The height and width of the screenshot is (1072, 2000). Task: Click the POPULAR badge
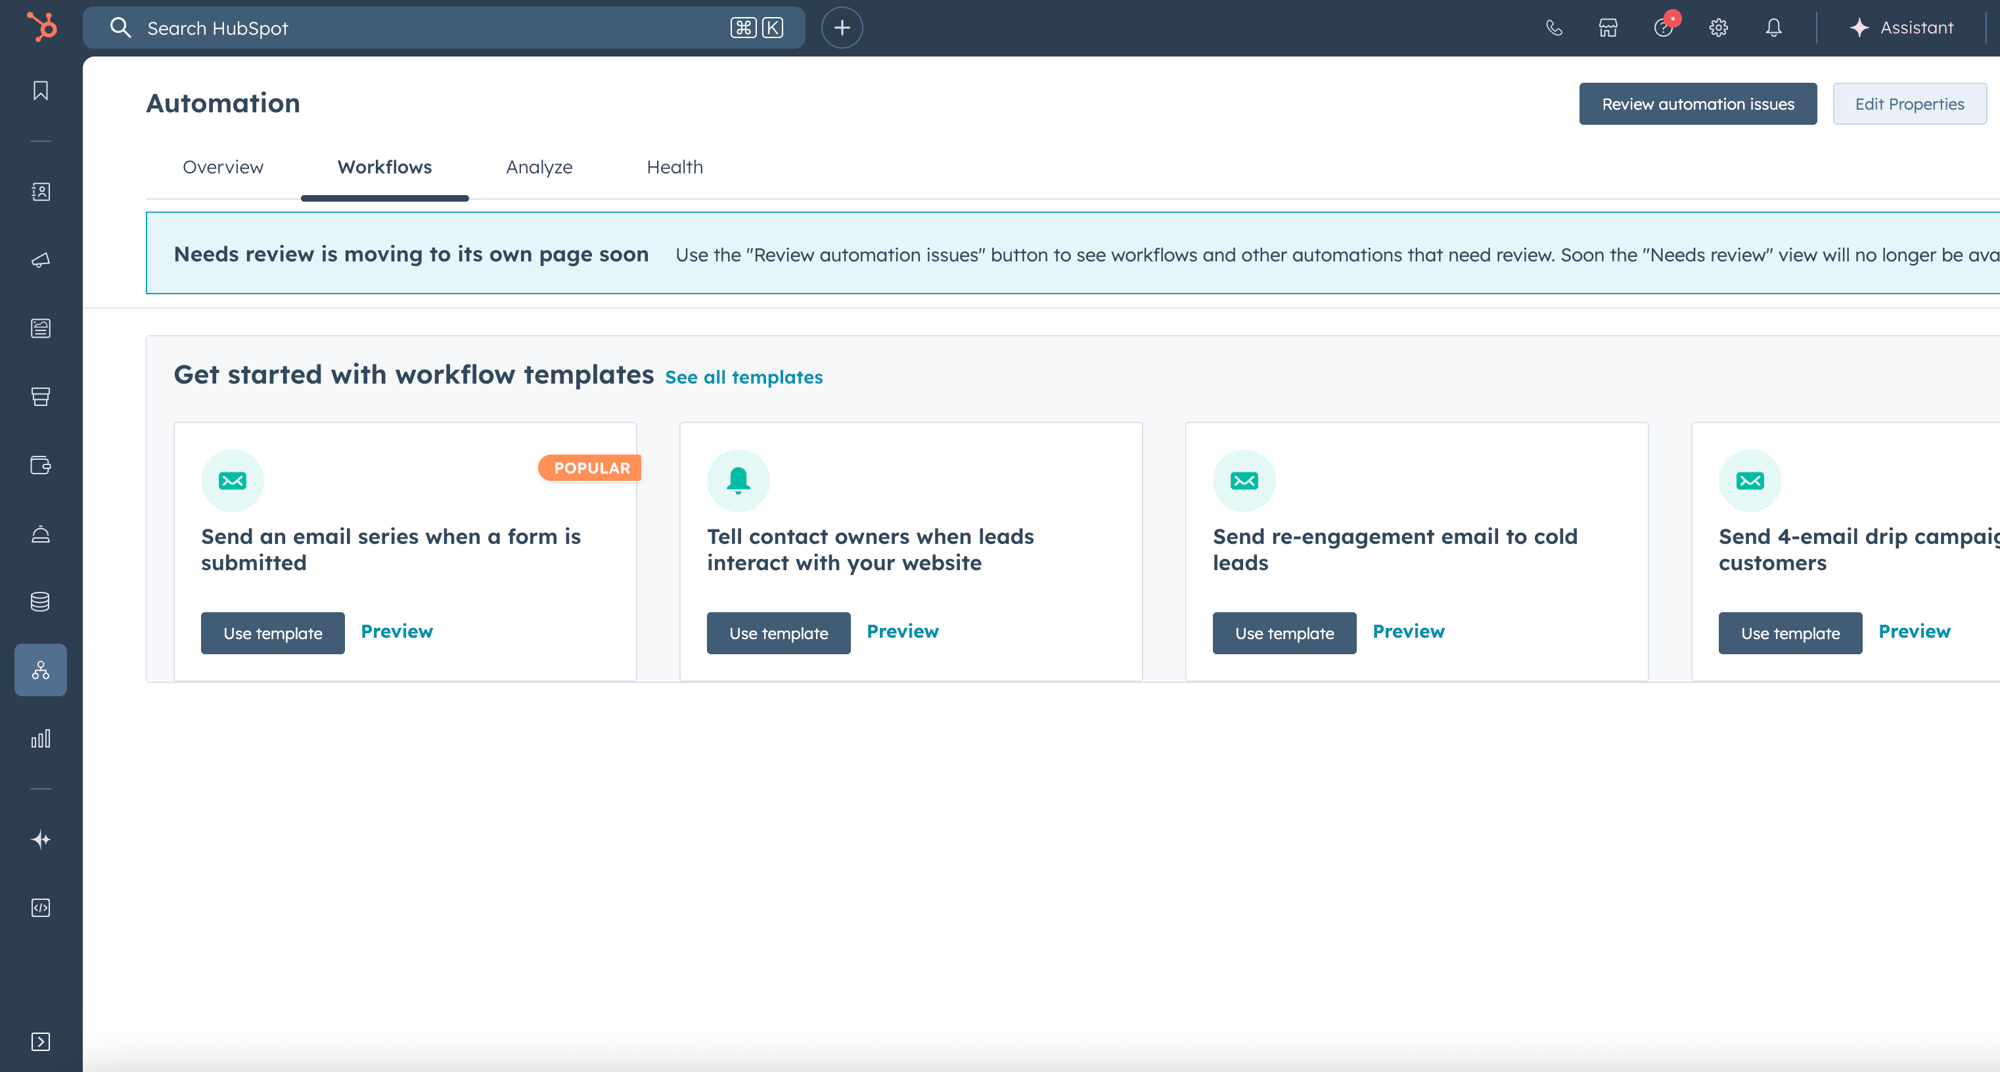click(591, 468)
